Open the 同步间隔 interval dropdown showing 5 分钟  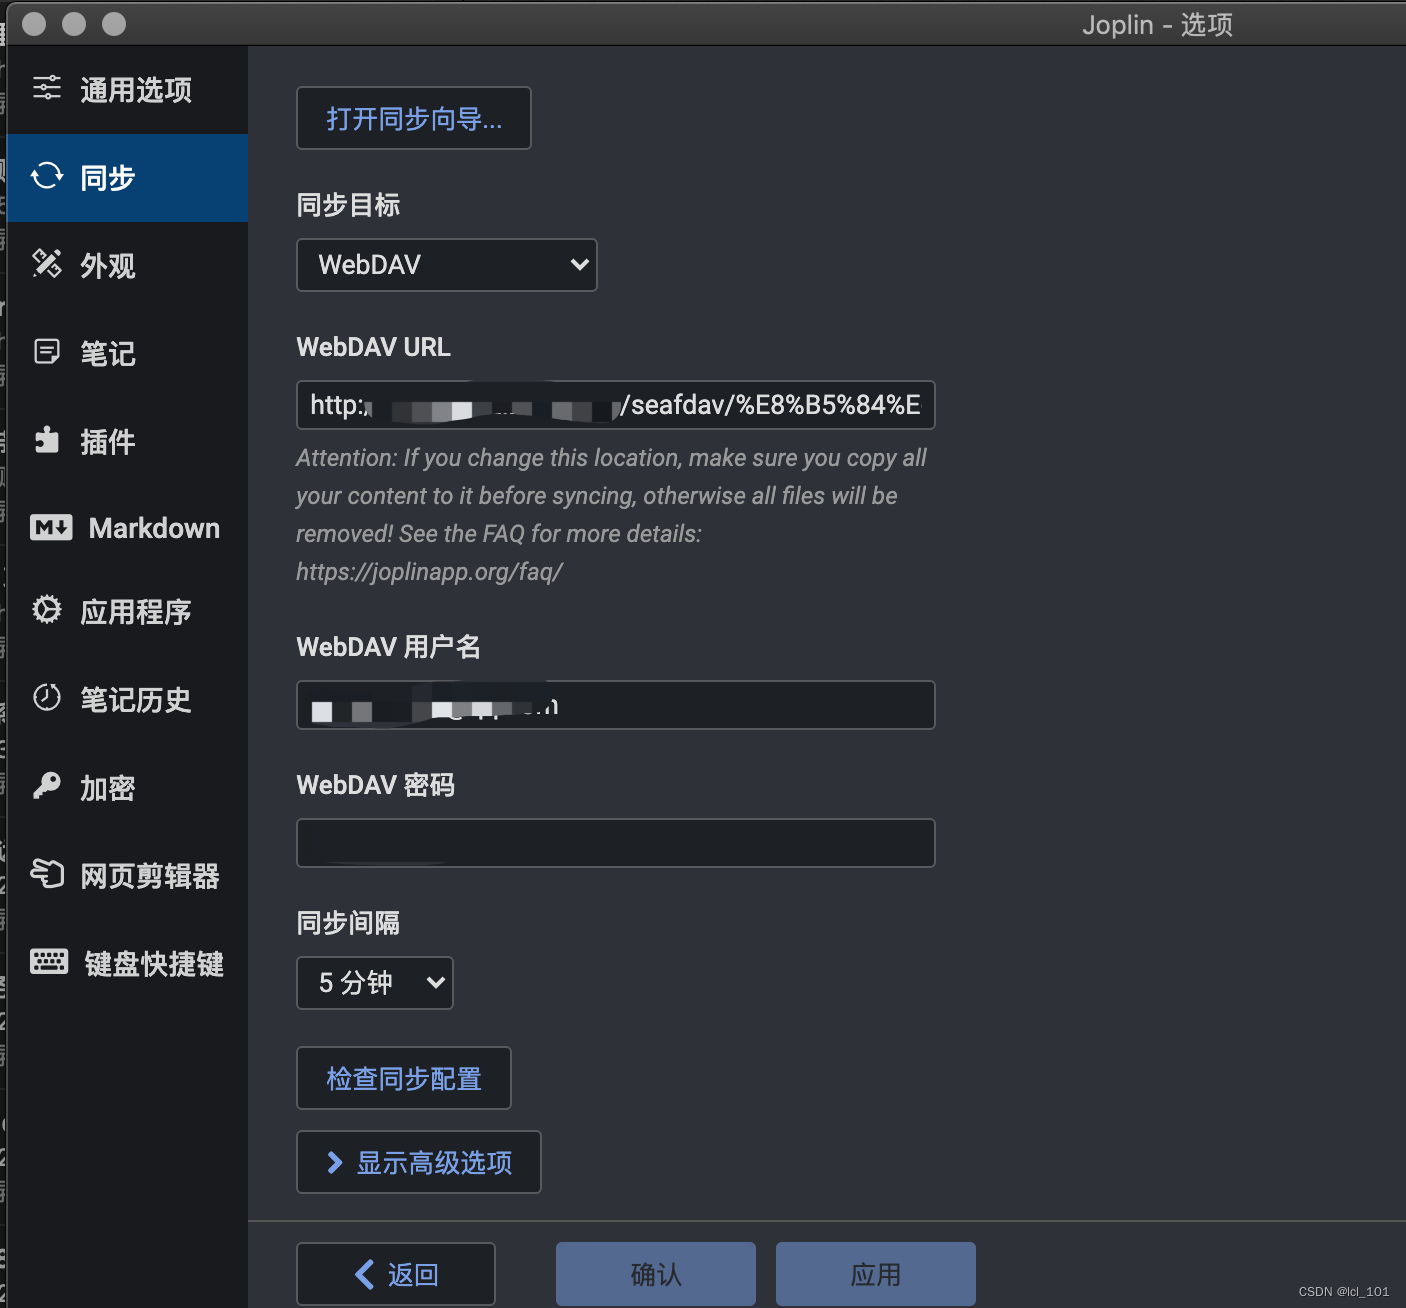click(374, 983)
